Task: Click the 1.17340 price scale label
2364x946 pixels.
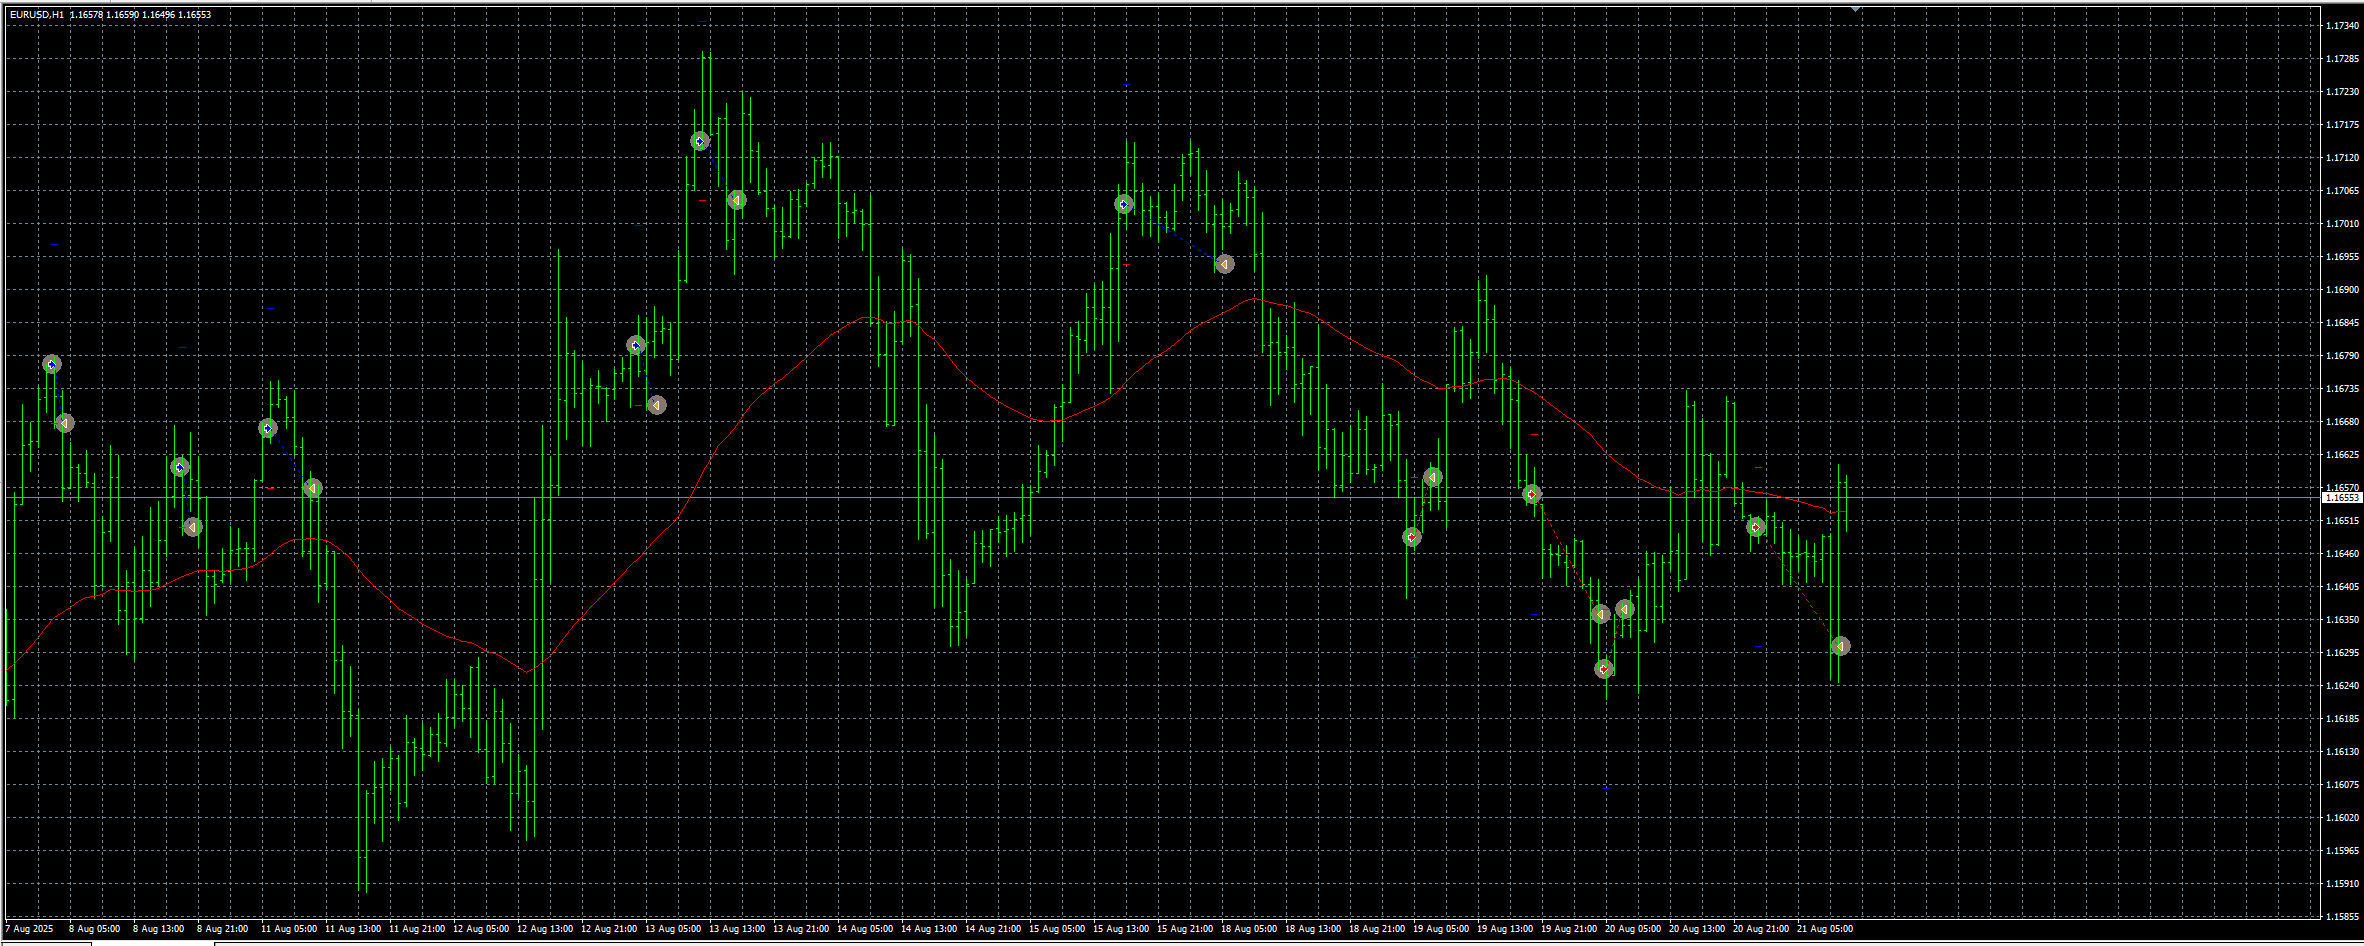Action: (2342, 26)
